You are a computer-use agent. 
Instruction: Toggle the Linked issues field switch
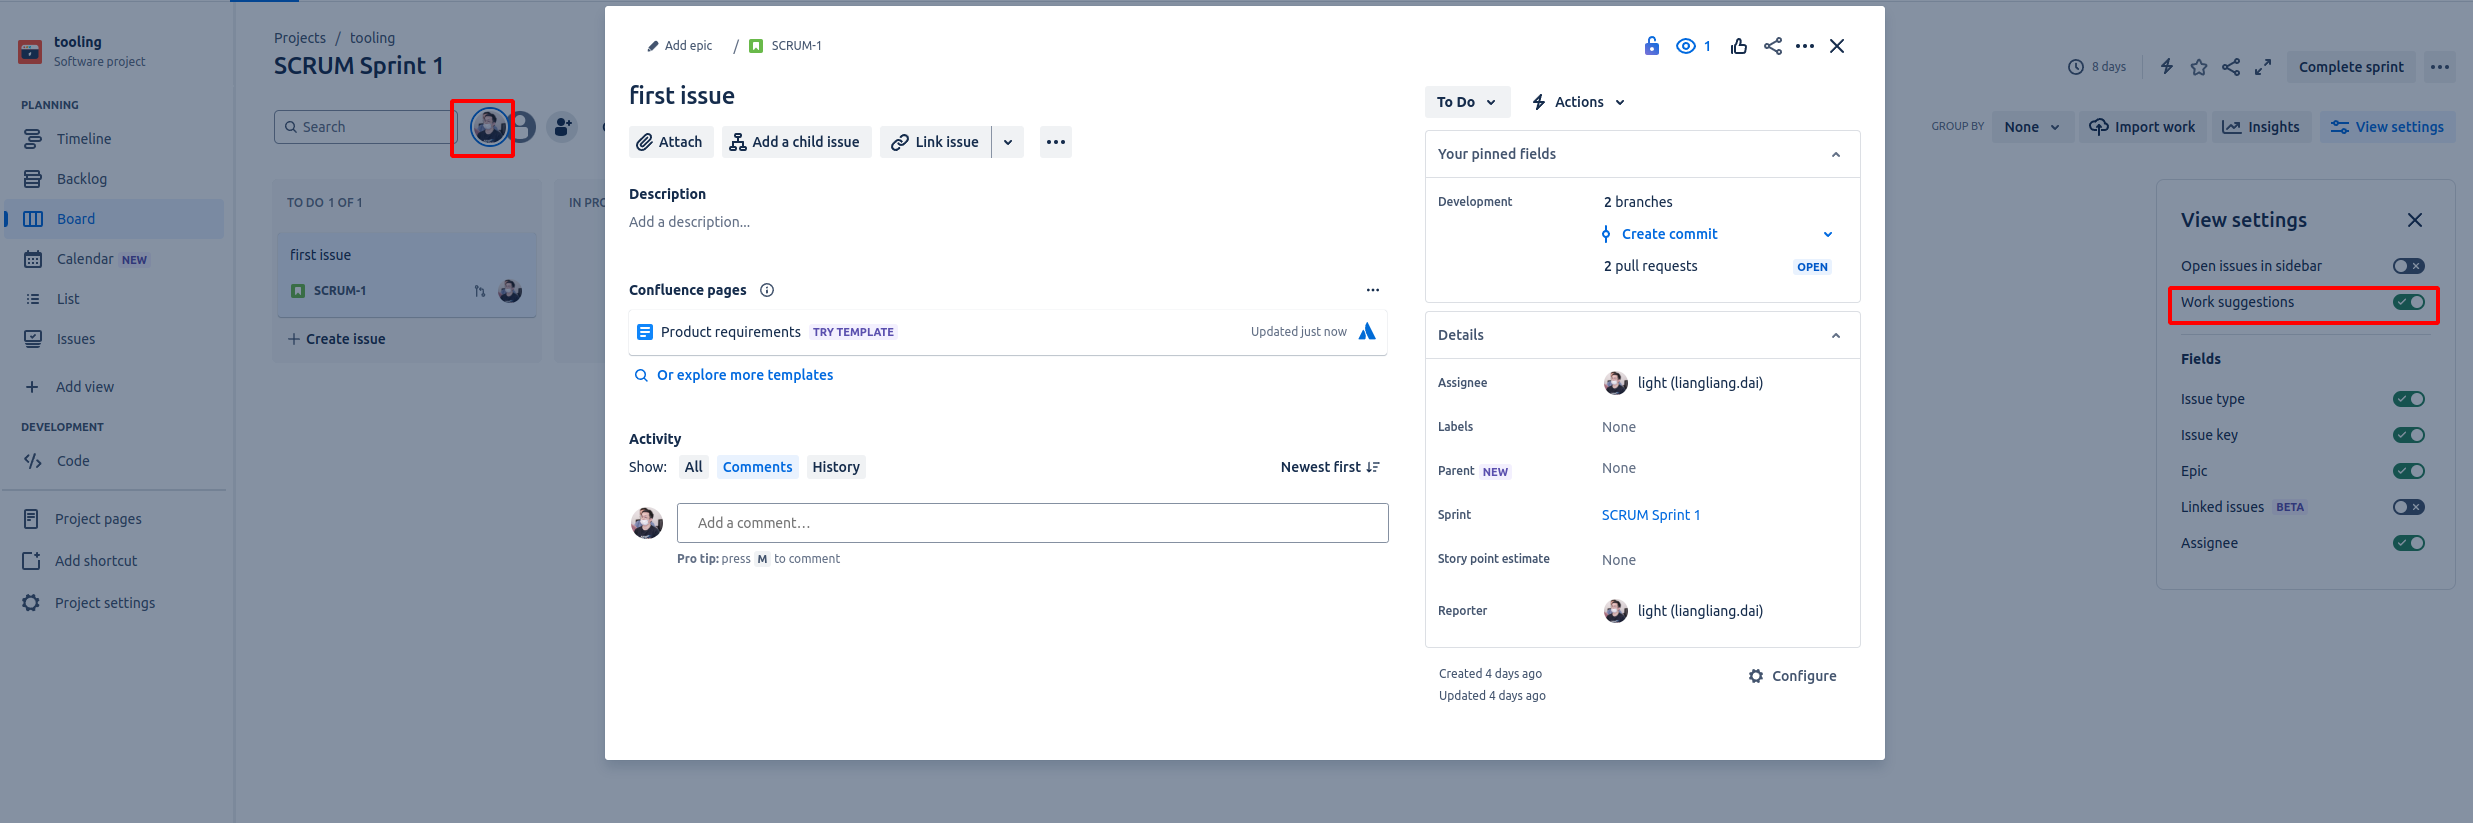2409,507
